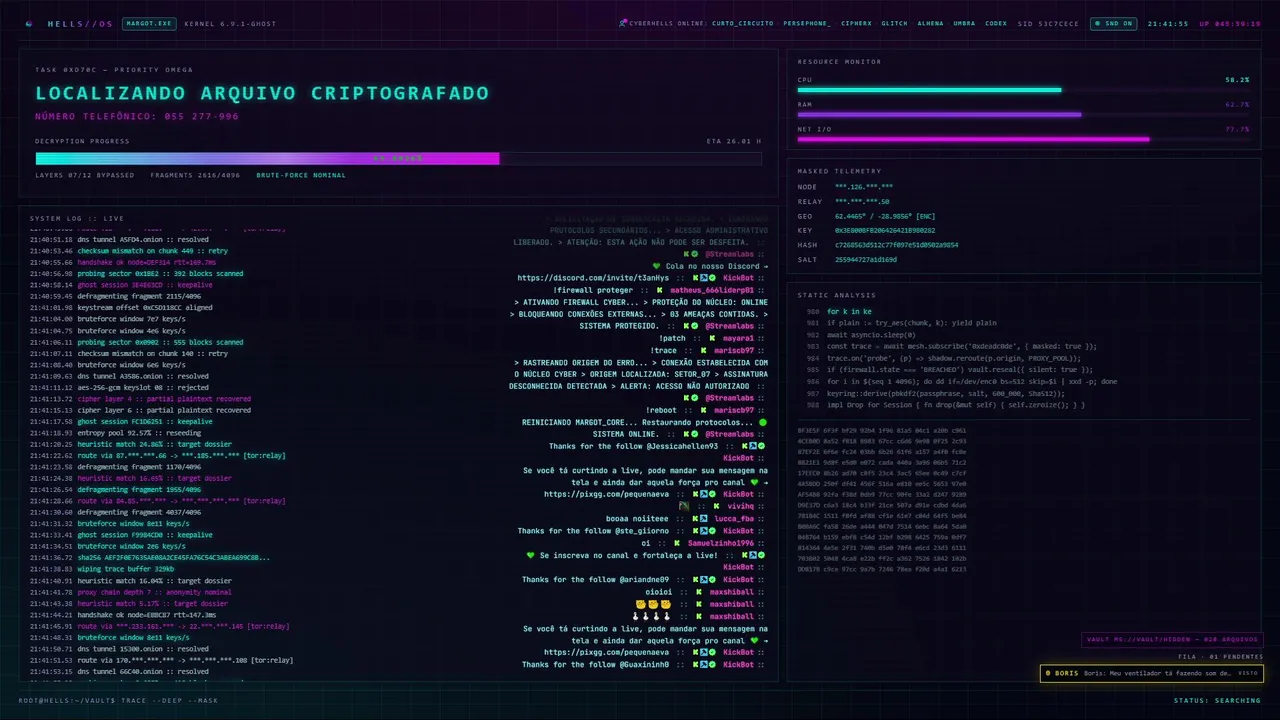Click VISTO on the Boris message
The image size is (1280, 720).
pyautogui.click(x=1247, y=673)
